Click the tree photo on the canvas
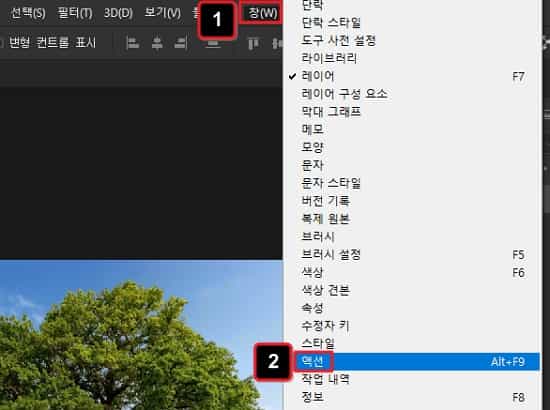 [x=141, y=335]
